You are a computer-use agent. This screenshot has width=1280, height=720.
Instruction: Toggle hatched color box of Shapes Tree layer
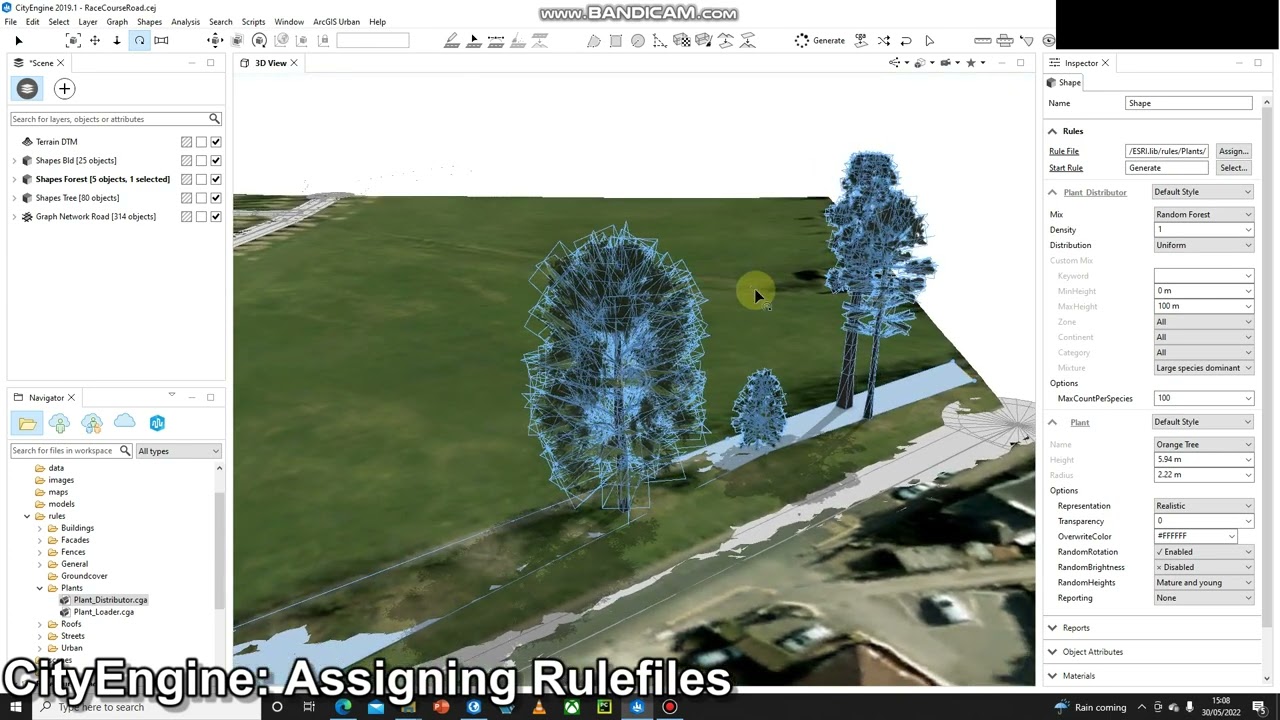pyautogui.click(x=186, y=198)
